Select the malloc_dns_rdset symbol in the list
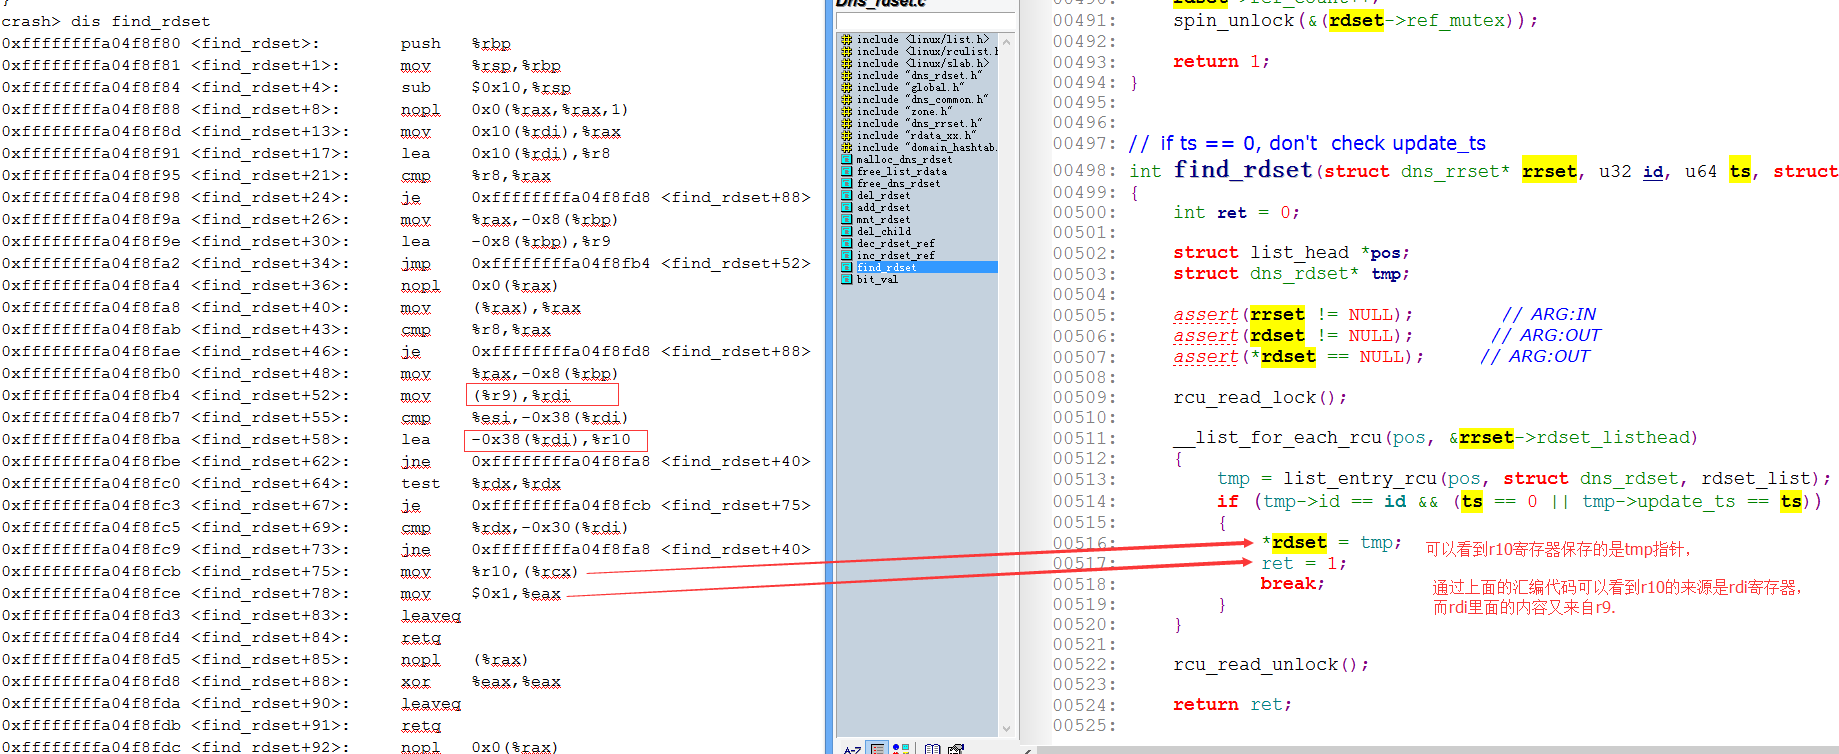 click(904, 159)
